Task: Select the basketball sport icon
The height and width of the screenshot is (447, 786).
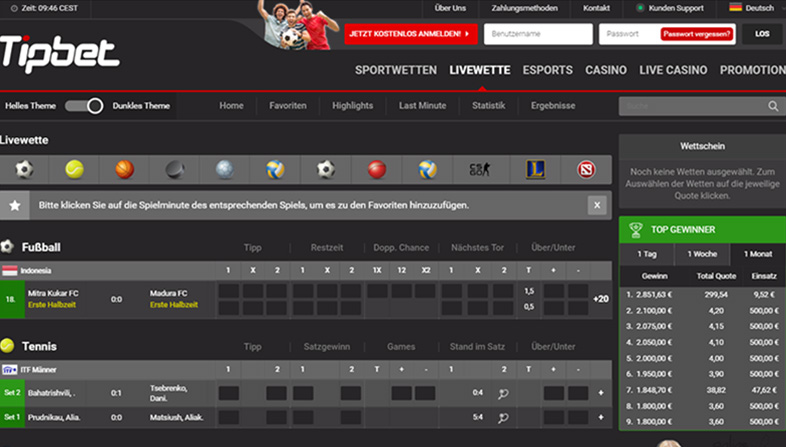Action: 124,169
